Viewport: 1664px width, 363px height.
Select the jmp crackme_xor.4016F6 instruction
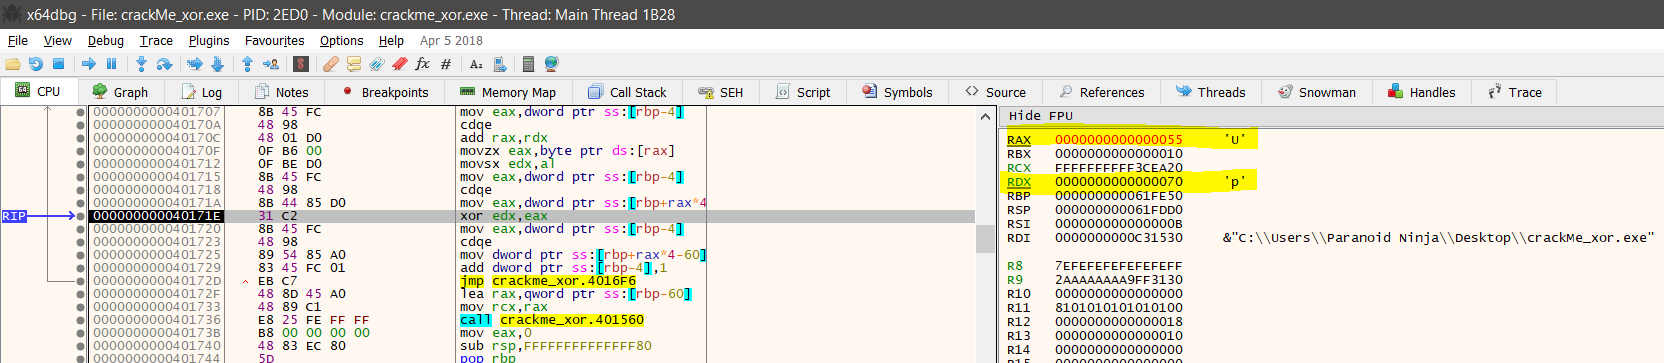point(548,281)
